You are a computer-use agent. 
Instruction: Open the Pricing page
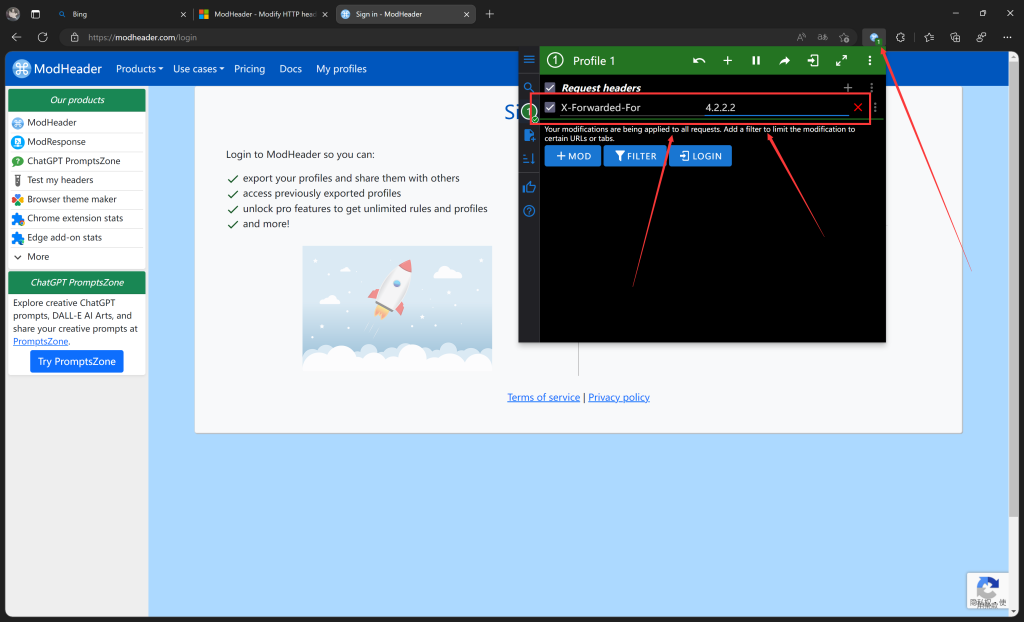coord(249,69)
